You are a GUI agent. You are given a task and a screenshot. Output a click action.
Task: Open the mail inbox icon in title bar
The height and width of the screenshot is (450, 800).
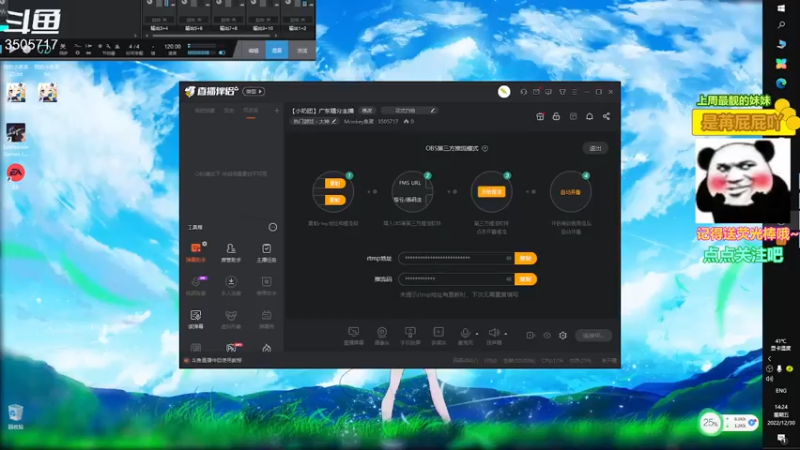click(x=536, y=92)
